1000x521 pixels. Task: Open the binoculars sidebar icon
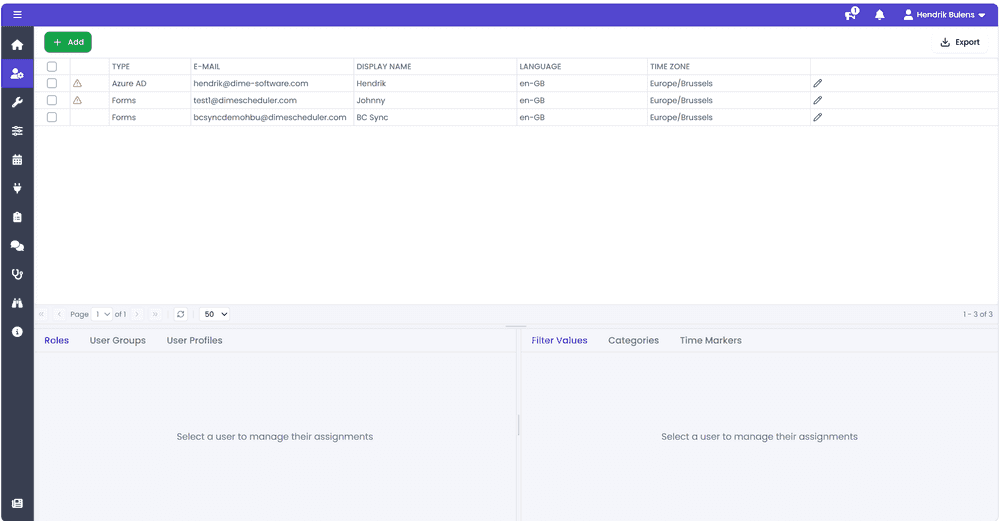pos(17,303)
